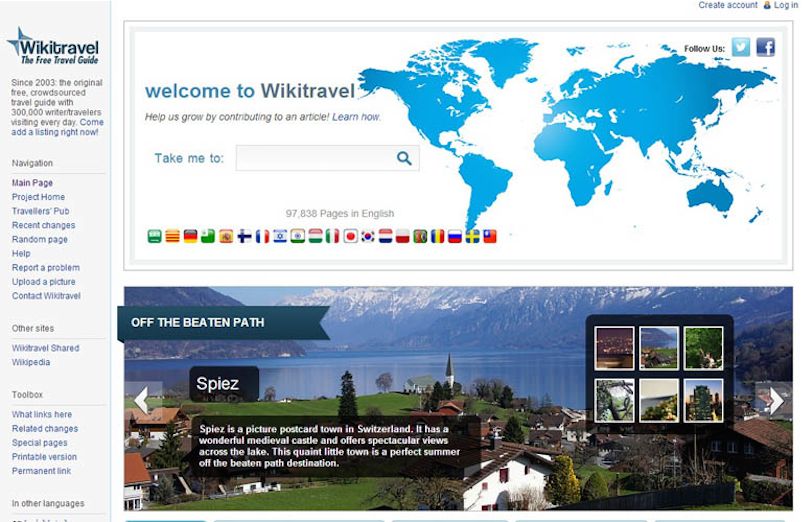The image size is (802, 522).
Task: Visit the Wikipedia sidebar link
Action: 31,362
